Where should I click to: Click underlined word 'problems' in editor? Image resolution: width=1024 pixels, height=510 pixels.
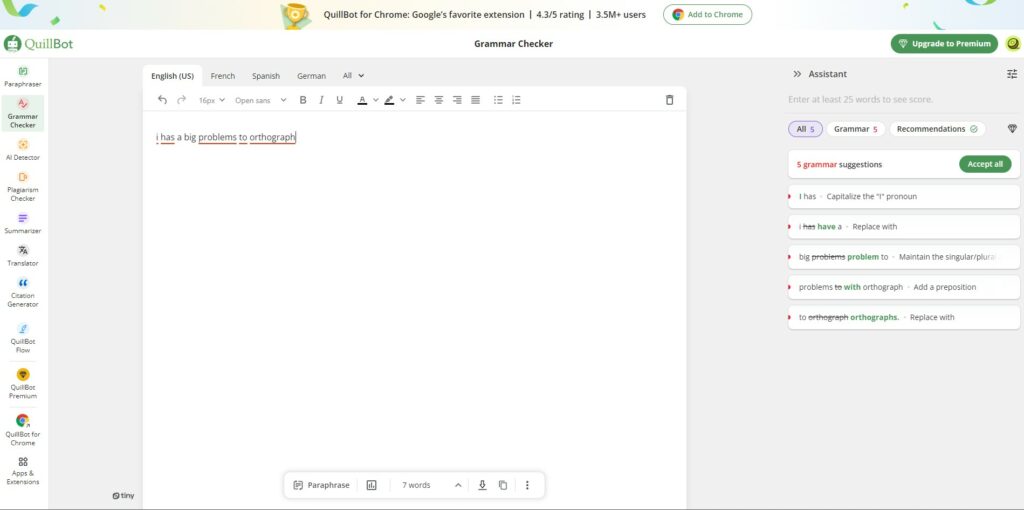click(x=217, y=138)
